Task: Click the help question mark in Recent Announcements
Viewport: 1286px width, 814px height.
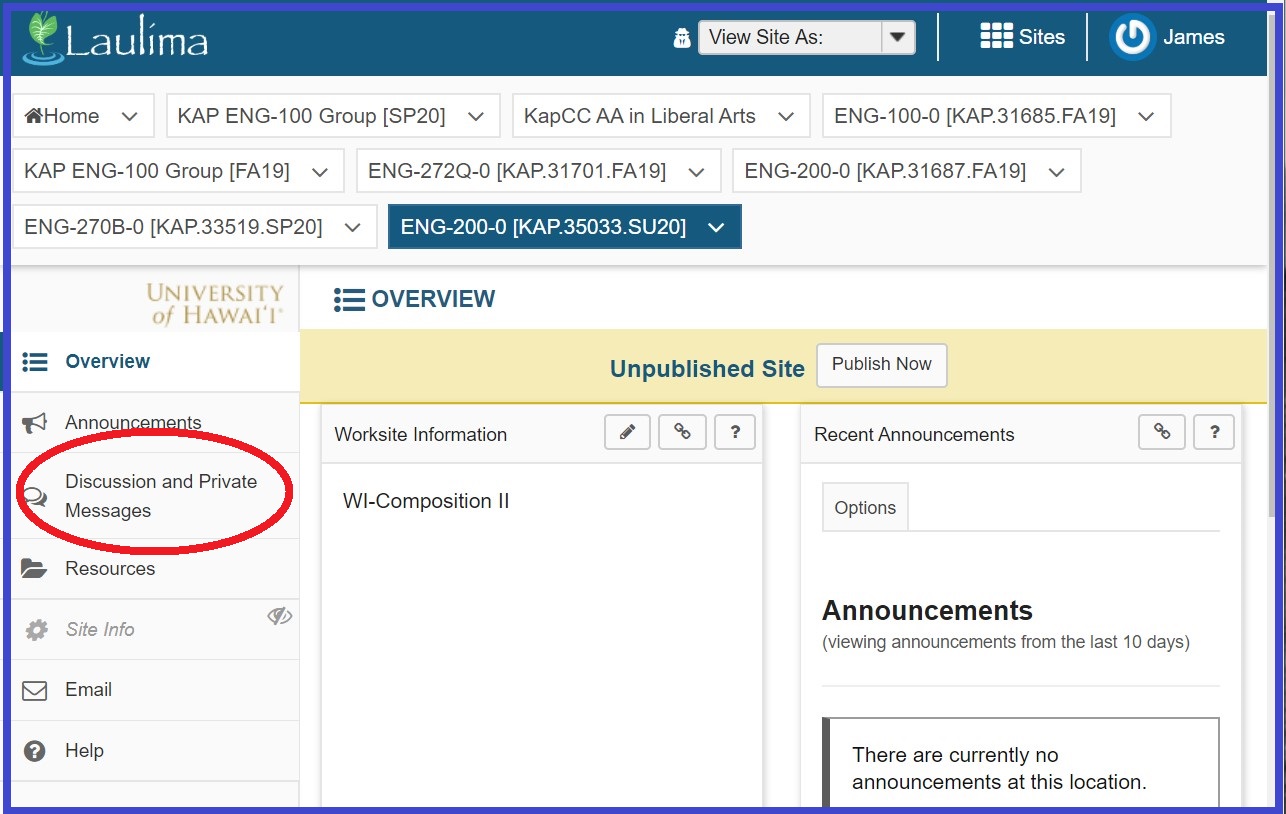Action: 1214,432
